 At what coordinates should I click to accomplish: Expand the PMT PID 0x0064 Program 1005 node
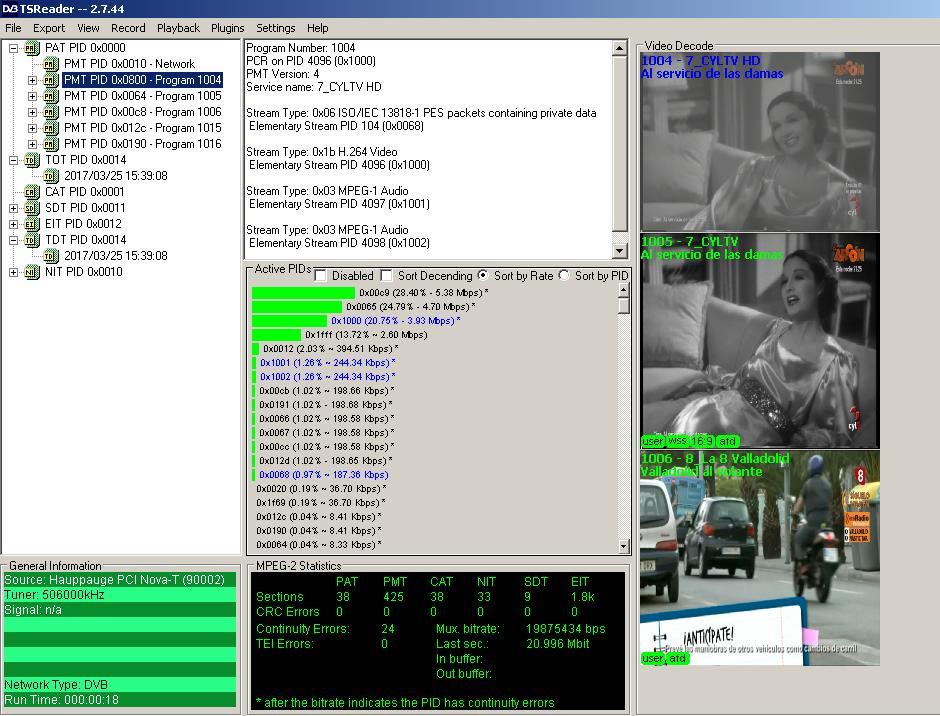[x=32, y=96]
